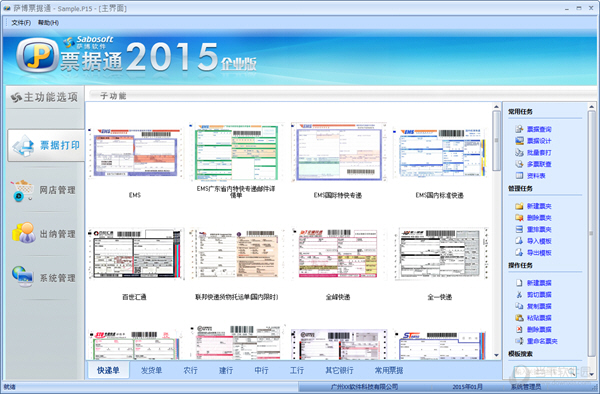Click the 操作任务 section header

coord(520,265)
